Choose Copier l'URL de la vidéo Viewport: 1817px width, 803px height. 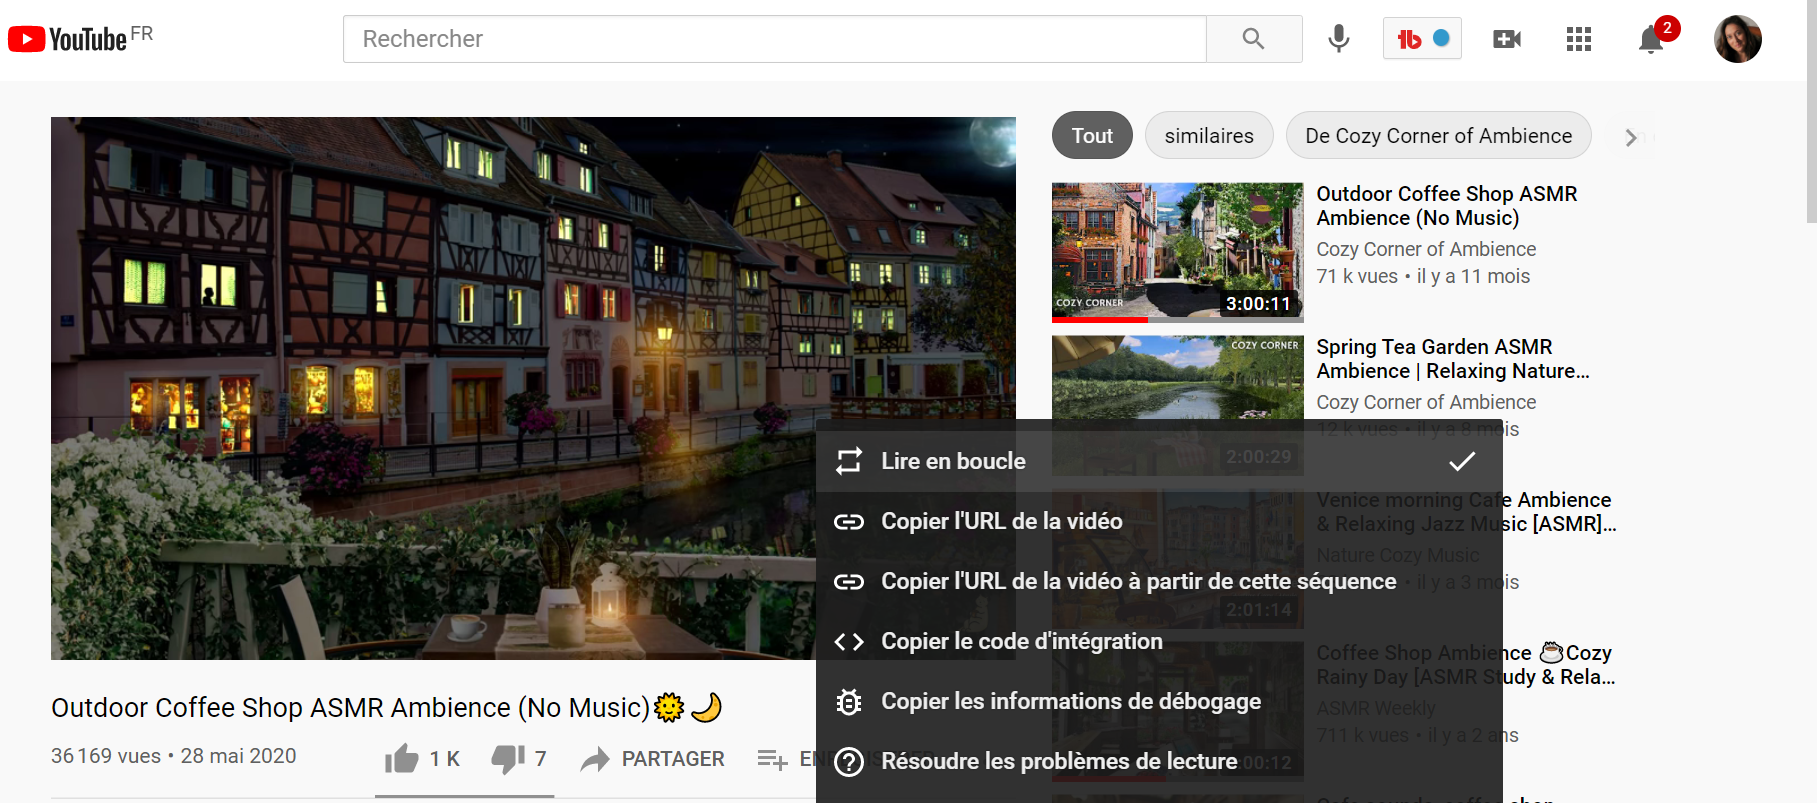[1159, 521]
